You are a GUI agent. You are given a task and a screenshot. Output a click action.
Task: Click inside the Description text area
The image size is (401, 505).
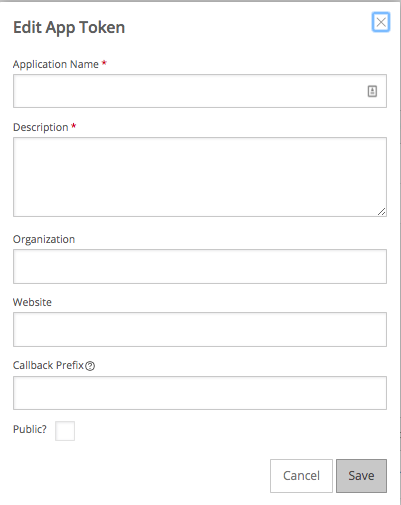click(200, 177)
